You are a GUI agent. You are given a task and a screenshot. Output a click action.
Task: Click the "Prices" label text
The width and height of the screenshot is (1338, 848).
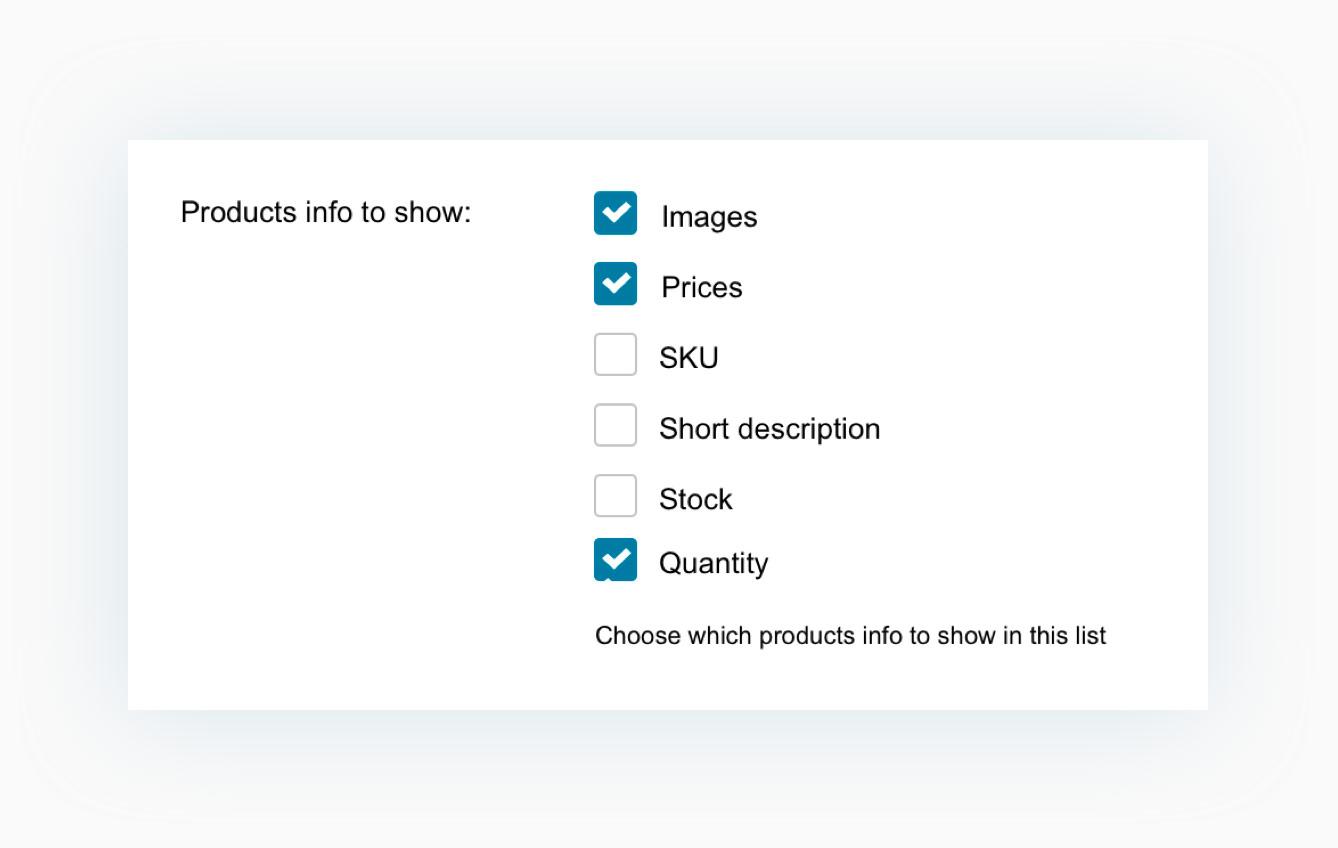(x=702, y=288)
